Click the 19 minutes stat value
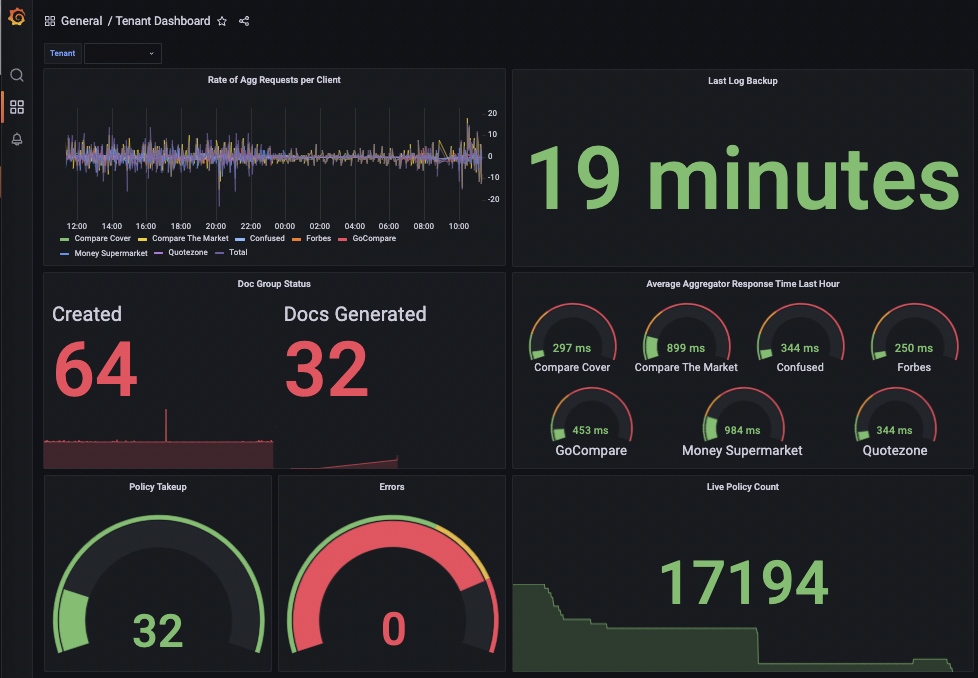 [743, 179]
